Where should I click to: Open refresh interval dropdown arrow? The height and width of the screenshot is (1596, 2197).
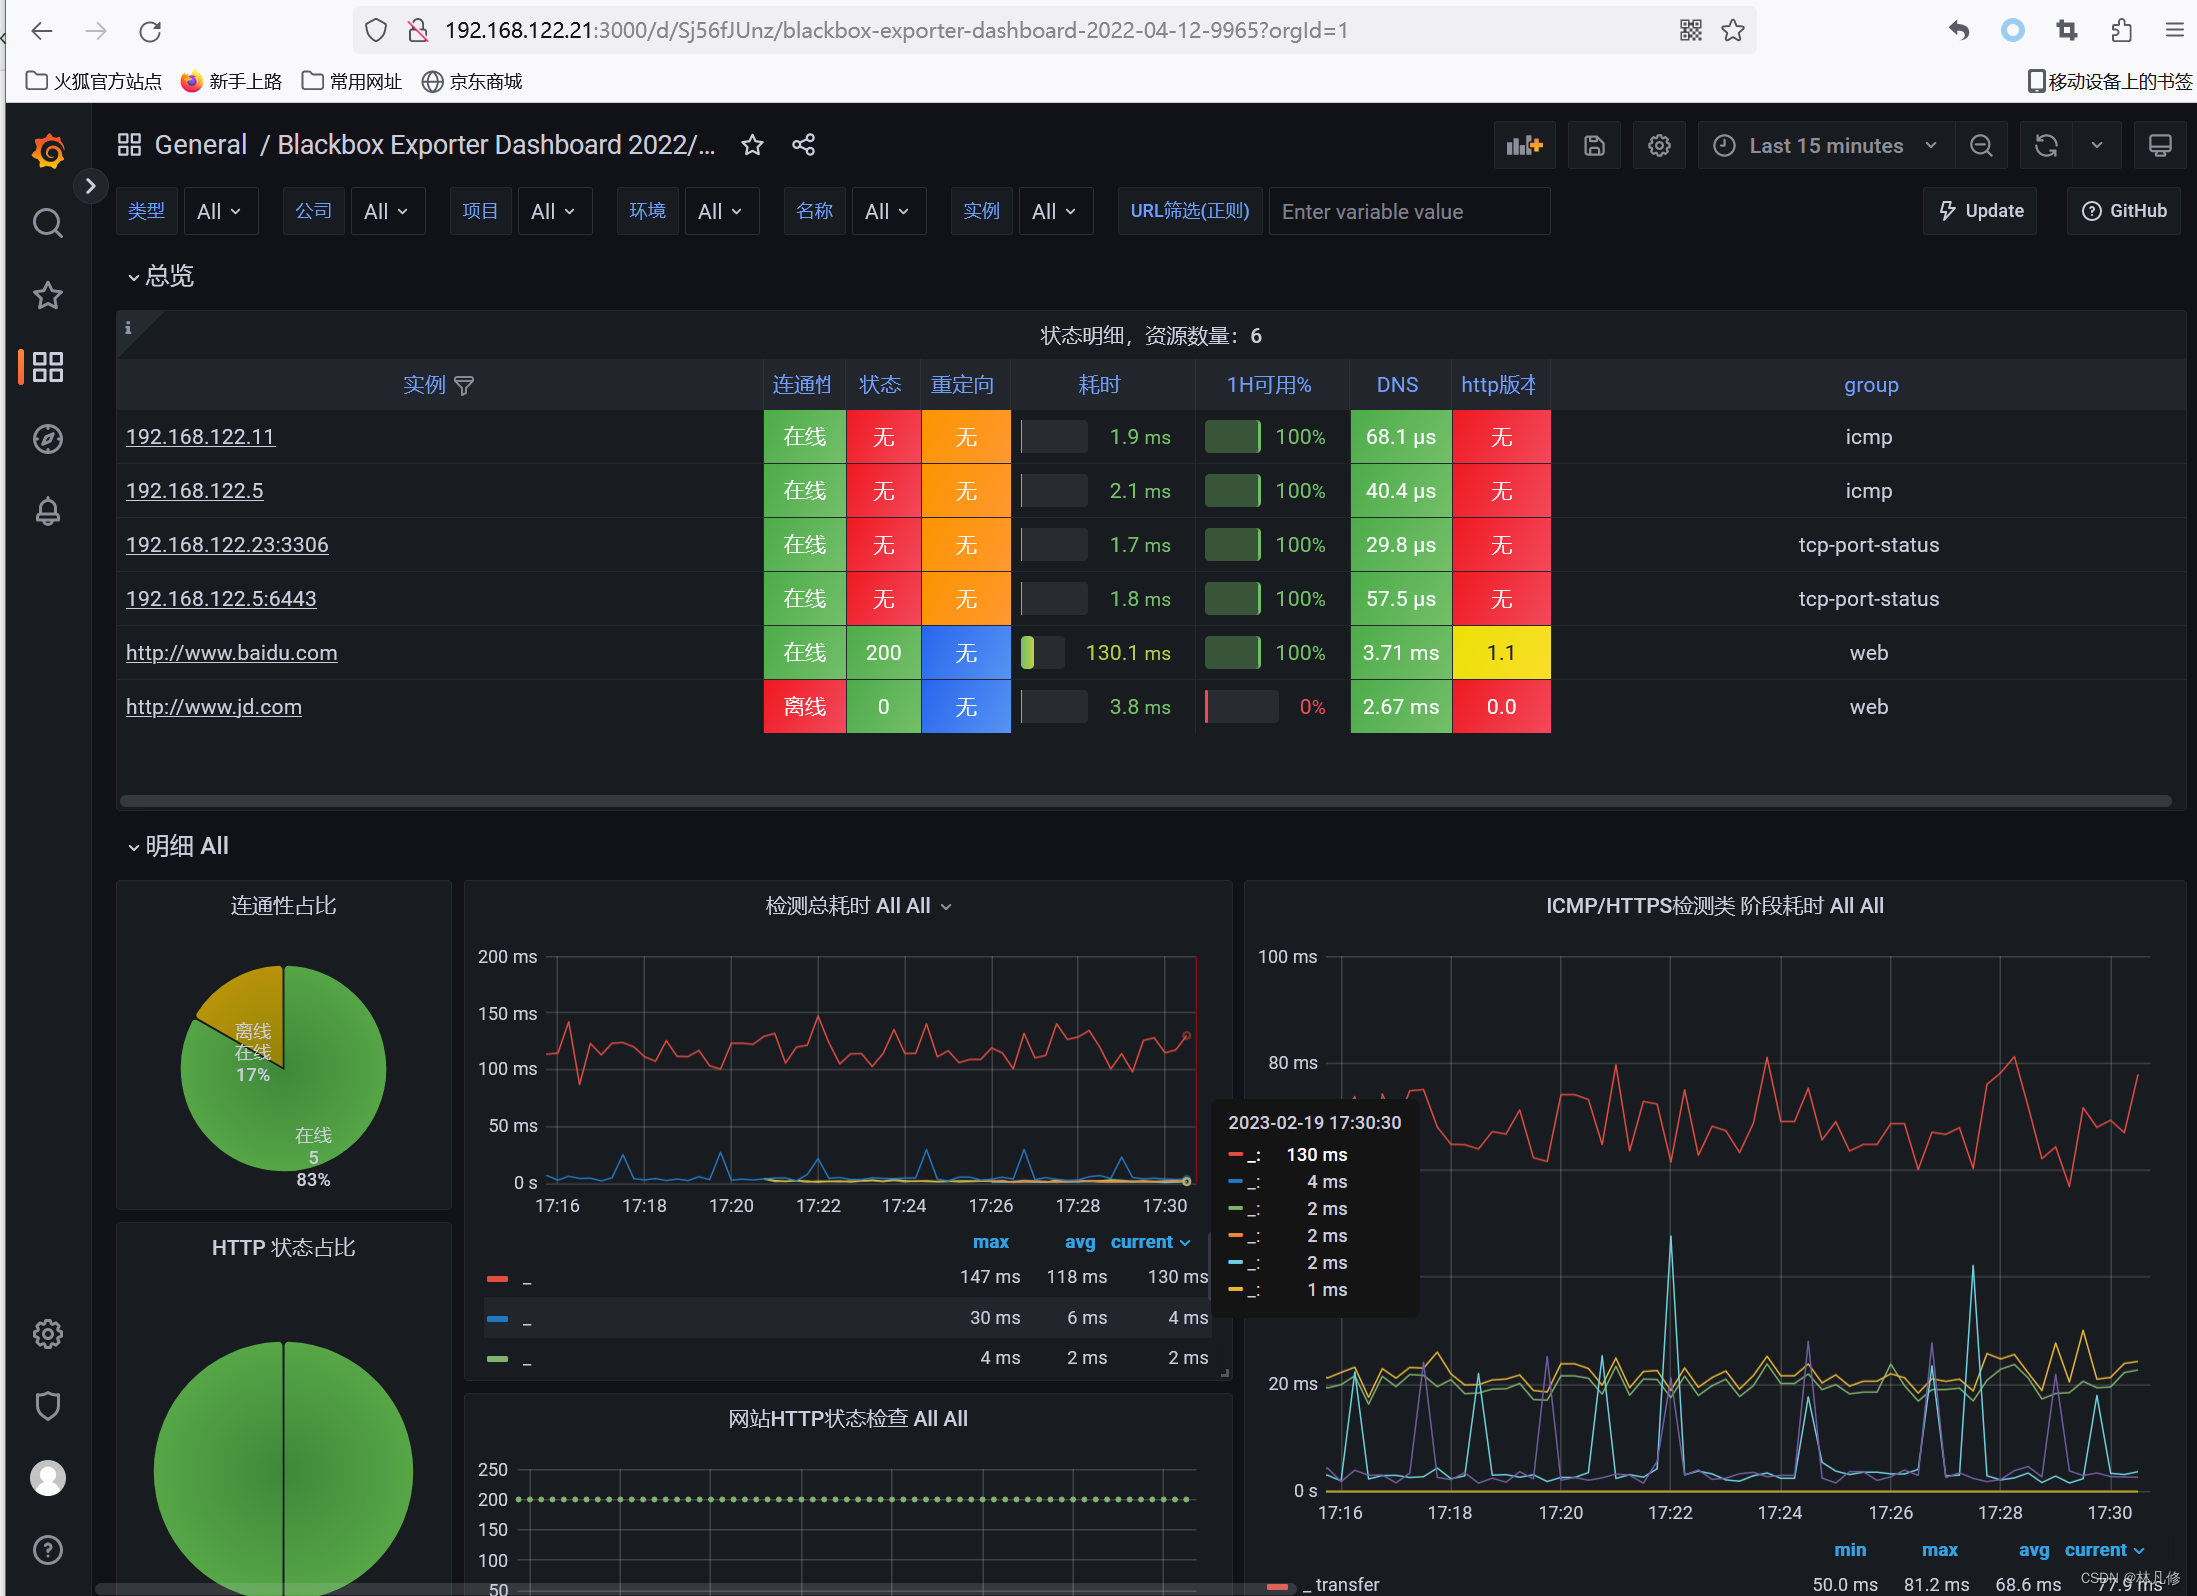[x=2097, y=146]
